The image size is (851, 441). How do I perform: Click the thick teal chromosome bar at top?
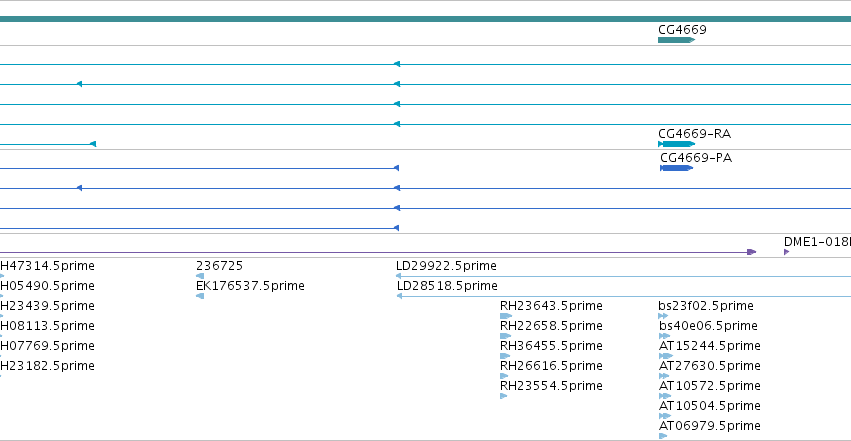tap(426, 19)
